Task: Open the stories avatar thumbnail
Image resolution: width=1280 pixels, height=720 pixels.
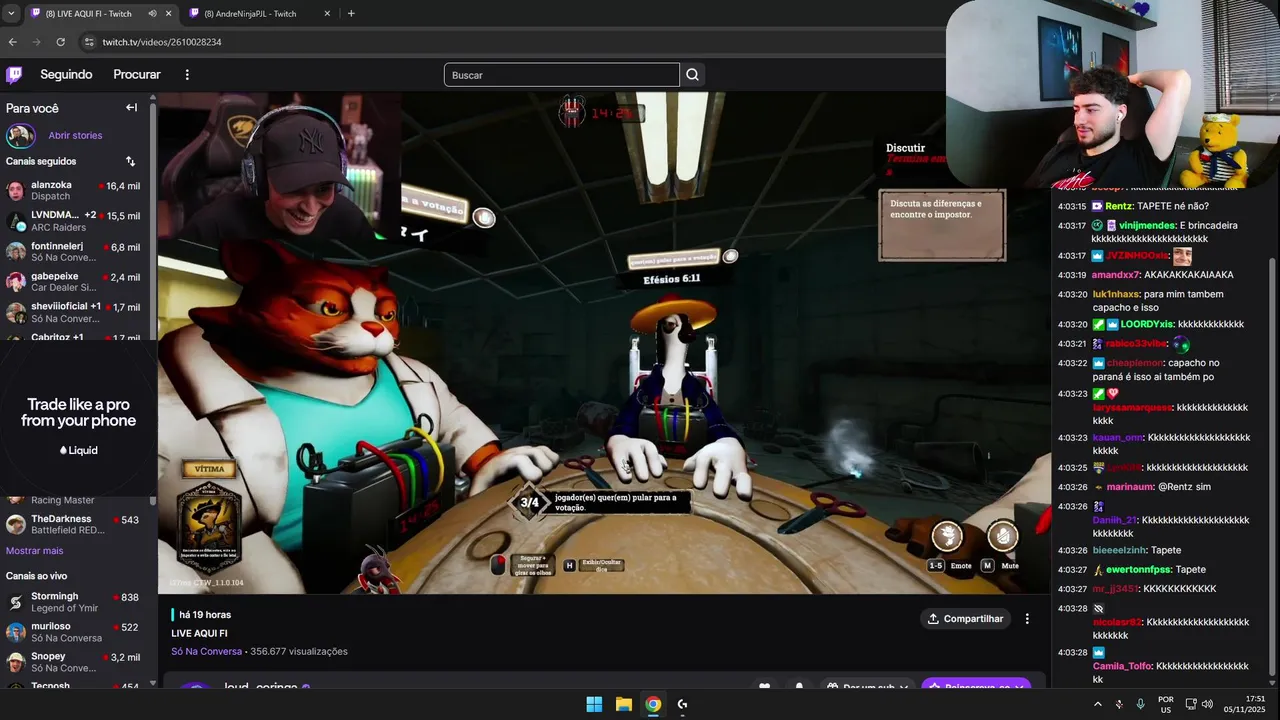Action: [x=20, y=135]
